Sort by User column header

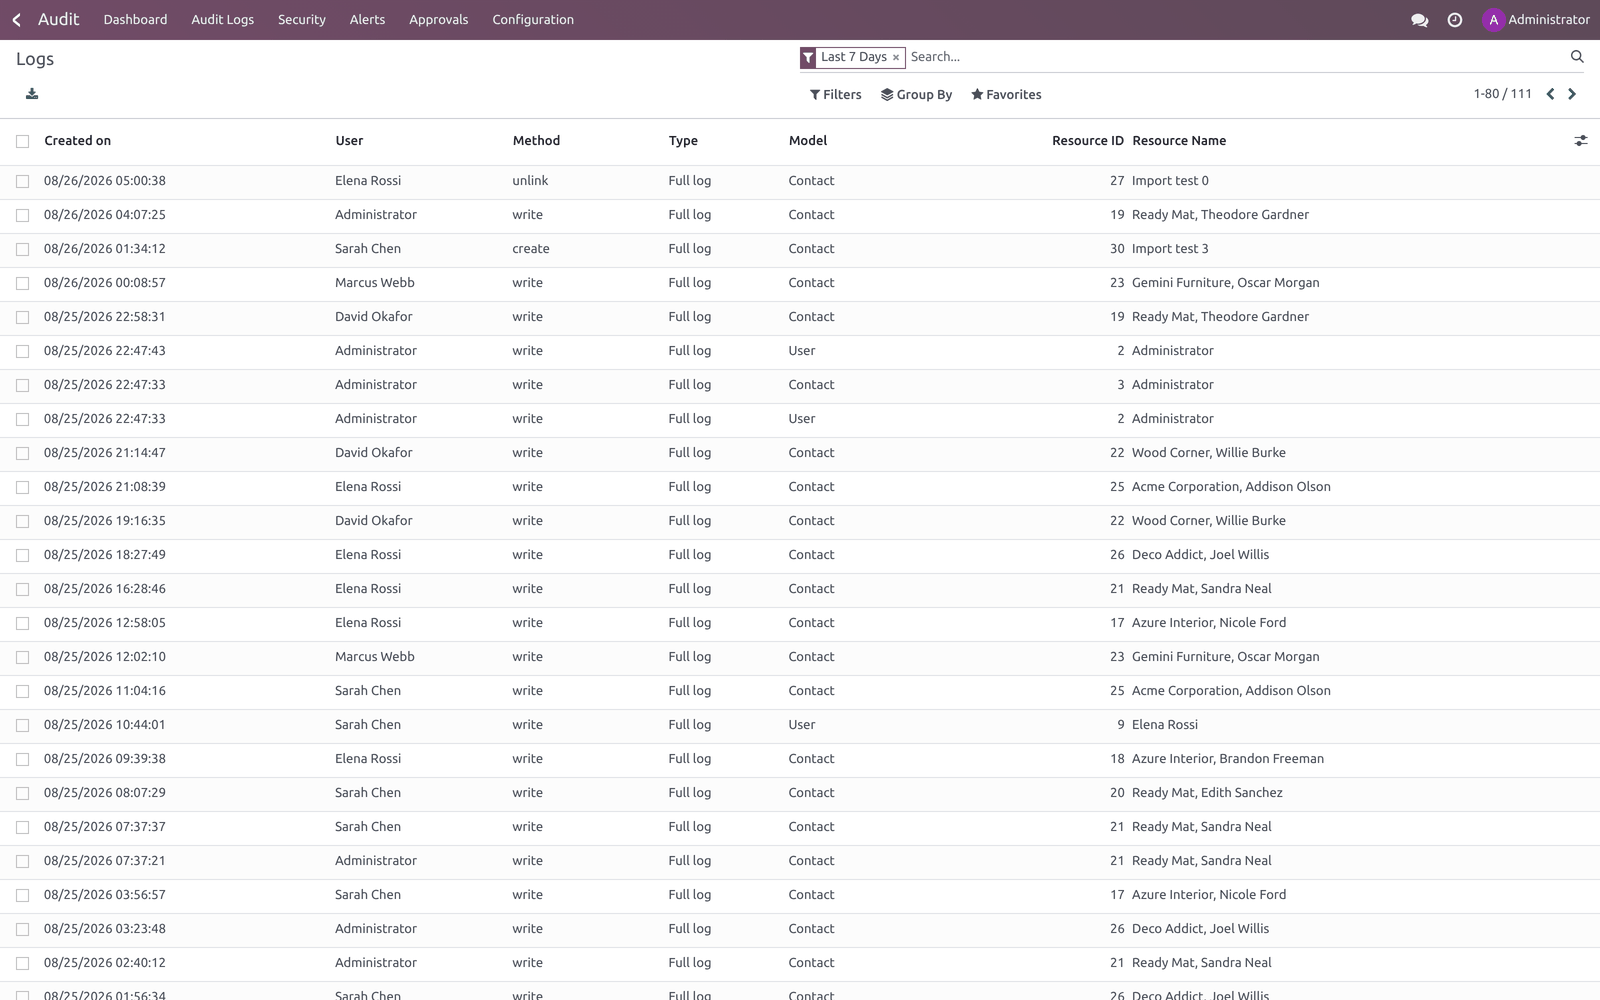(349, 141)
